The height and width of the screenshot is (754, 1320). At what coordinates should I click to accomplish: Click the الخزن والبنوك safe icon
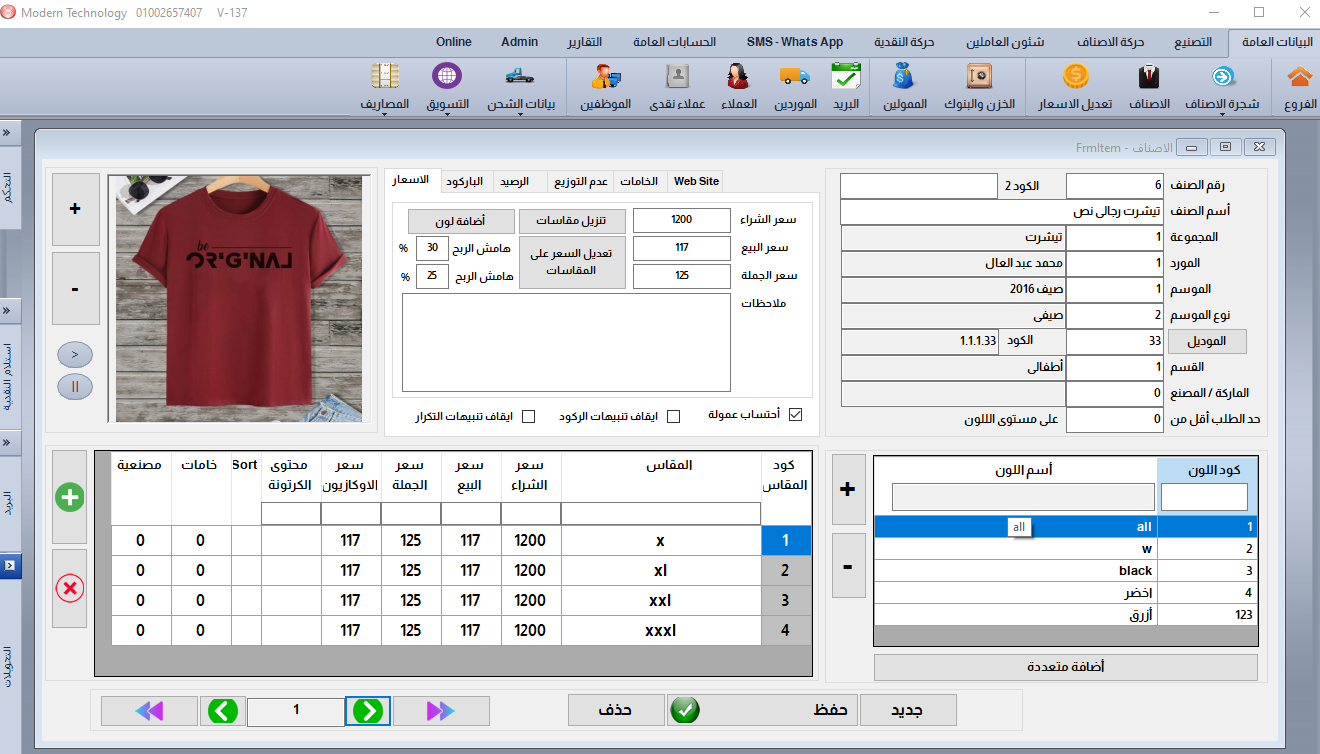(x=978, y=78)
